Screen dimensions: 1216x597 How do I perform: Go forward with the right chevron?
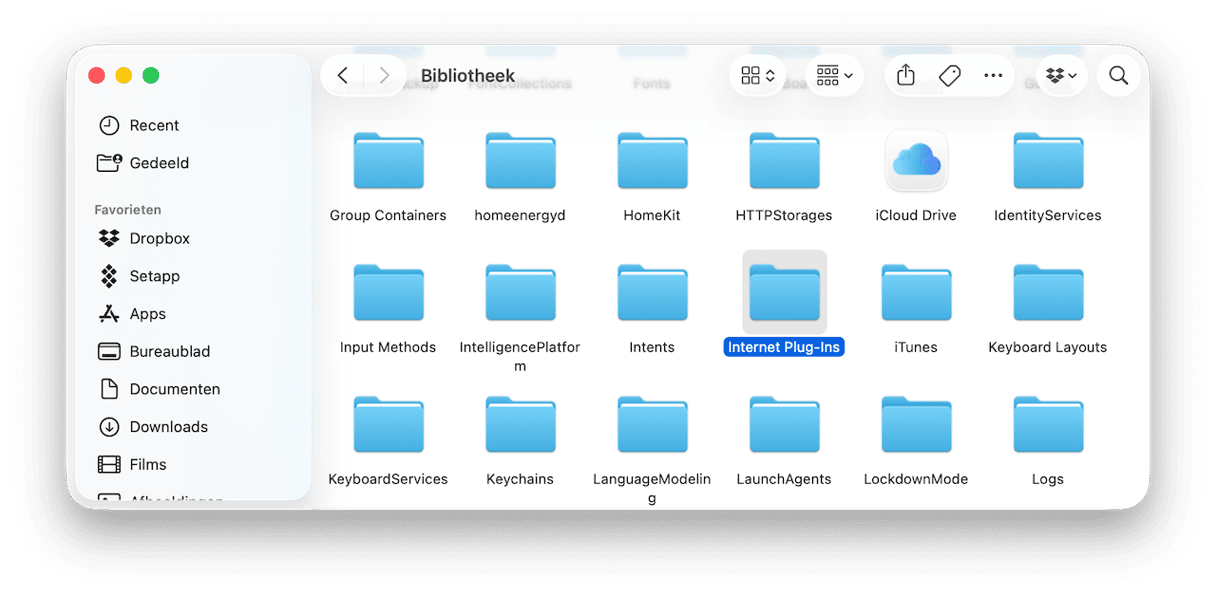[384, 76]
